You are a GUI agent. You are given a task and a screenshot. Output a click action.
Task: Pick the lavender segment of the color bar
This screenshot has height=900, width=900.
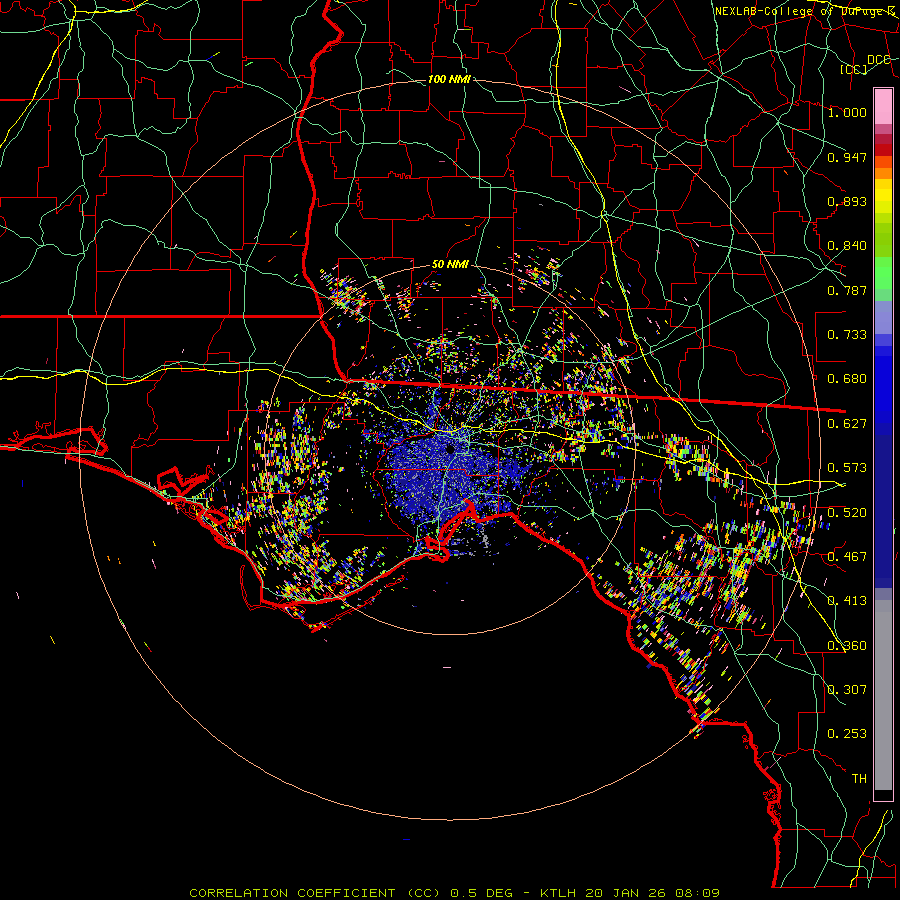[x=883, y=317]
